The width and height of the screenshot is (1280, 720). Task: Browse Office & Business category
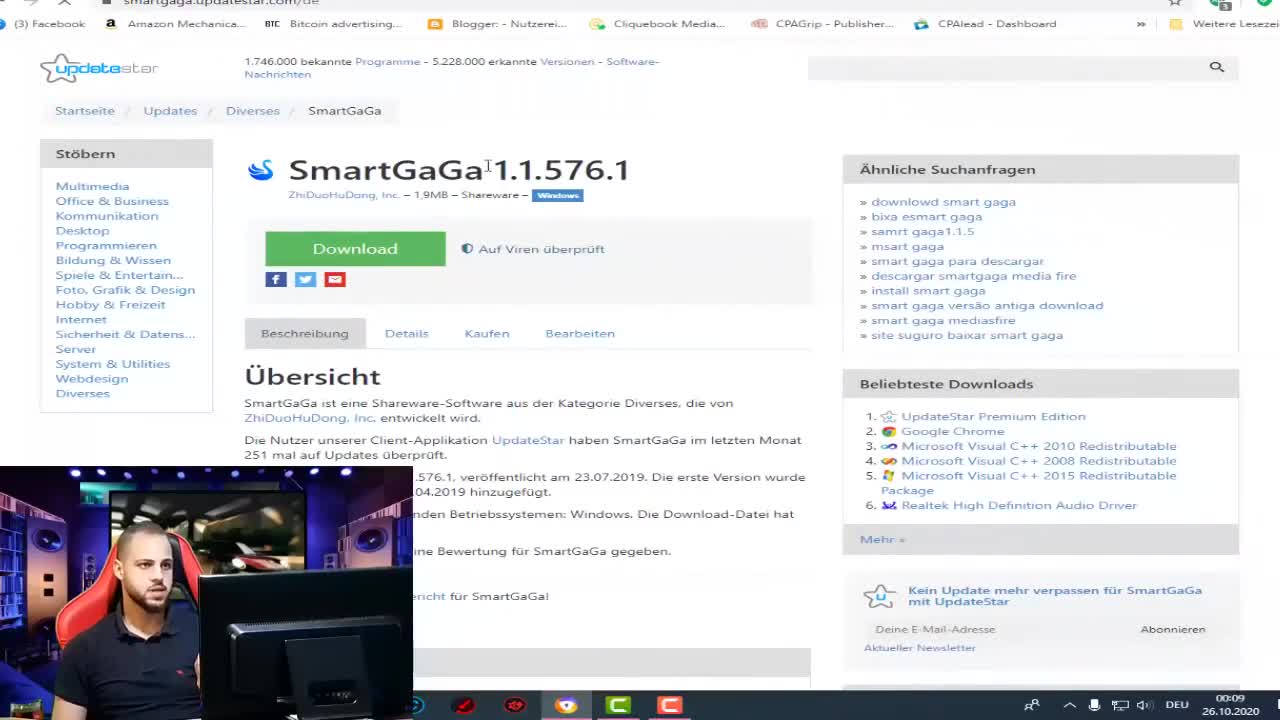click(112, 201)
